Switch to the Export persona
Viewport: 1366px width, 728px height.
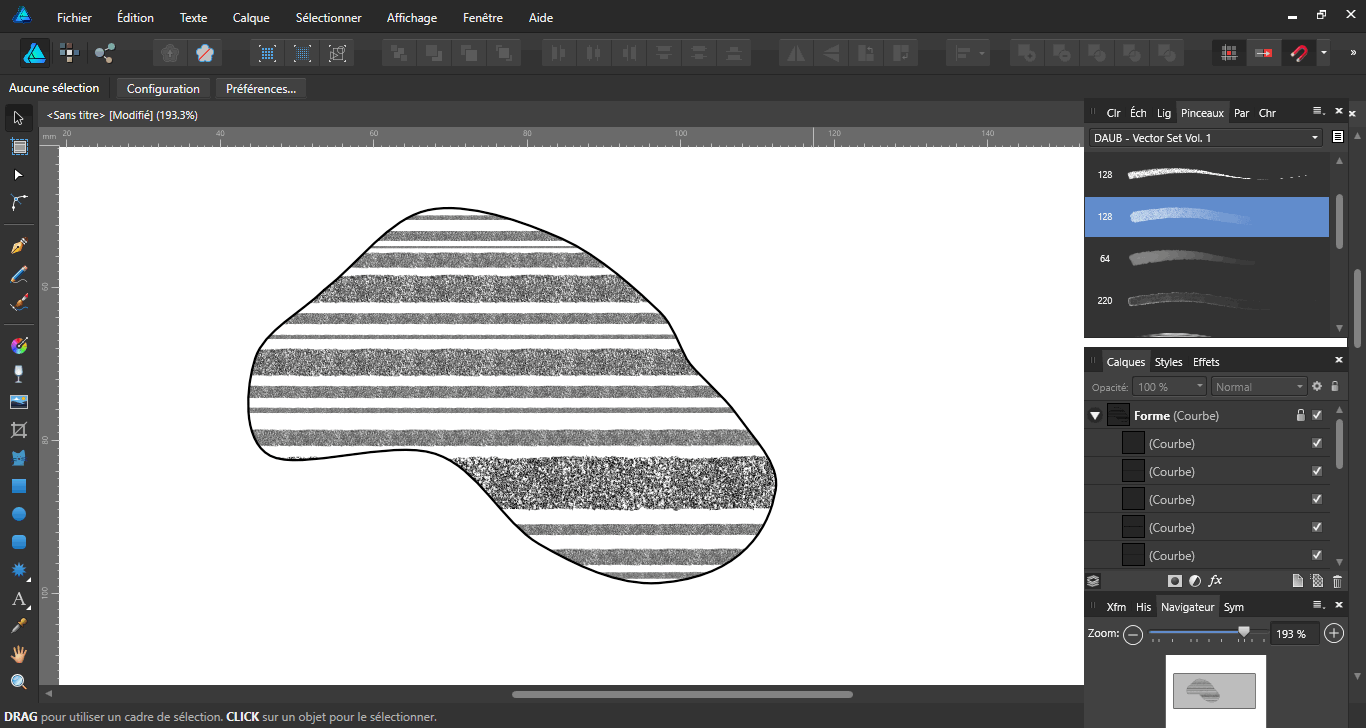coord(104,53)
